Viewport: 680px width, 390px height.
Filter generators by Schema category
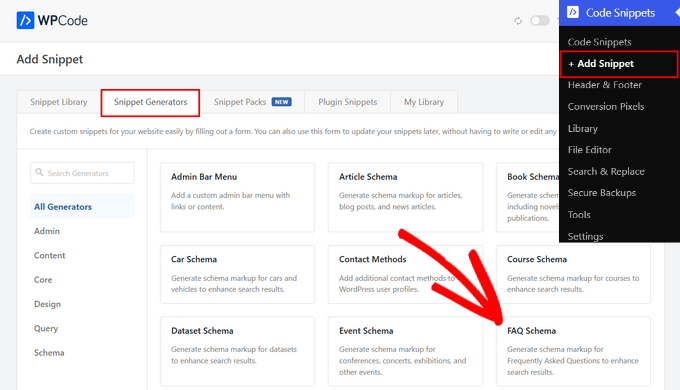click(x=49, y=353)
